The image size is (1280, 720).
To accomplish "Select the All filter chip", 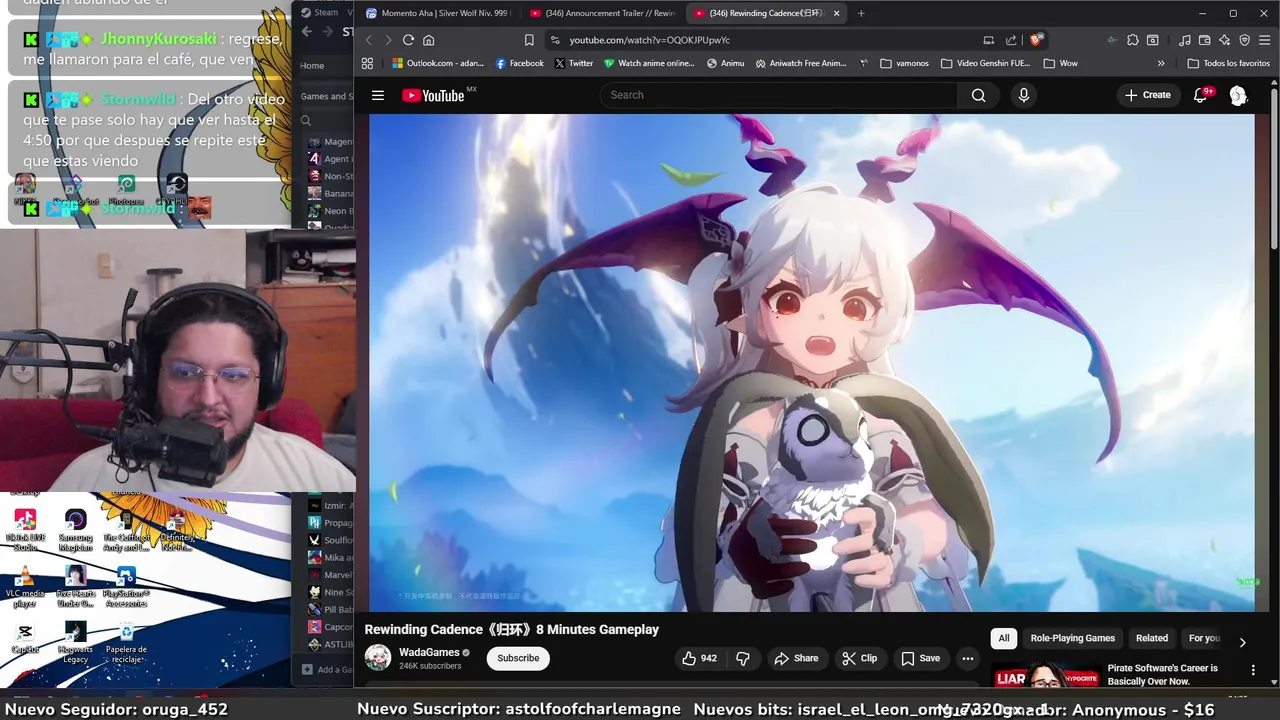I will [x=1004, y=638].
